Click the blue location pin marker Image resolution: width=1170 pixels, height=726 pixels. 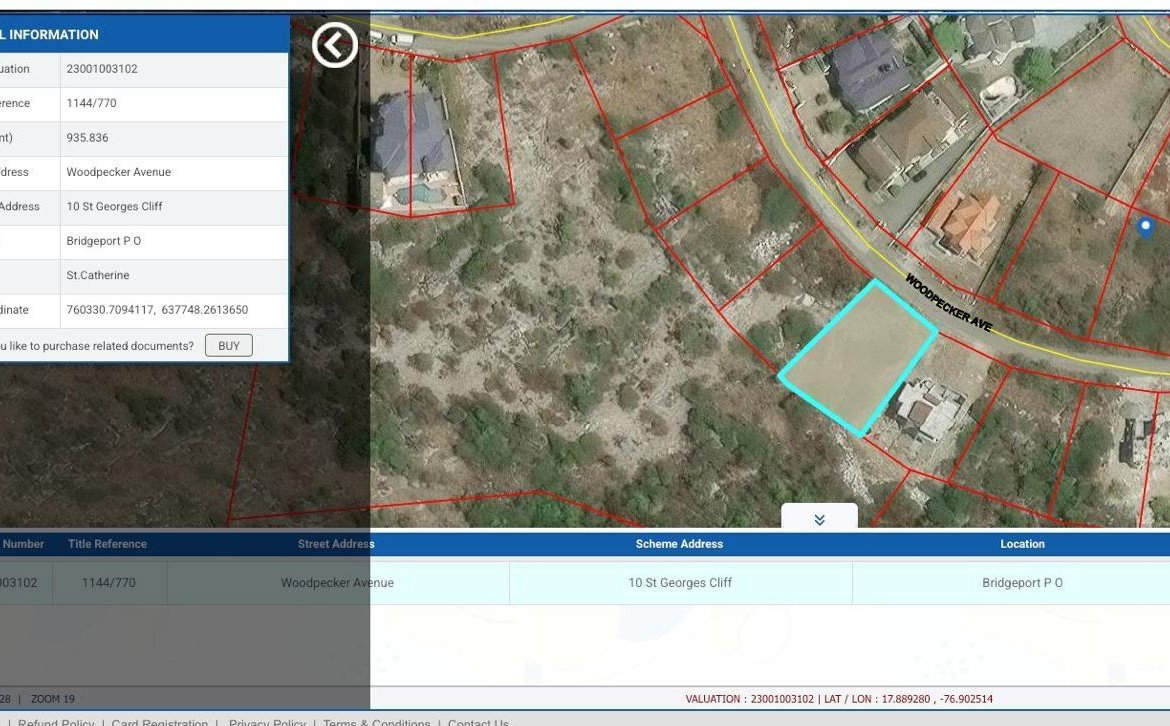pos(1146,227)
